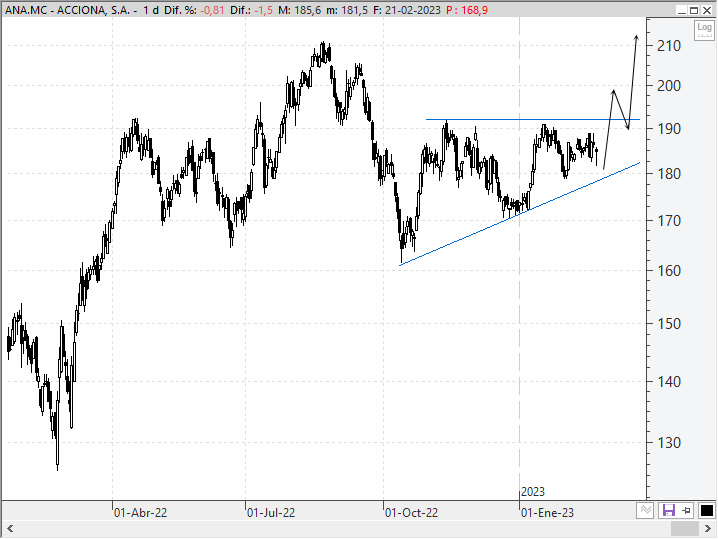This screenshot has width=718, height=539.
Task: Click the horizontal scrollbar right arrow
Action: click(x=707, y=529)
